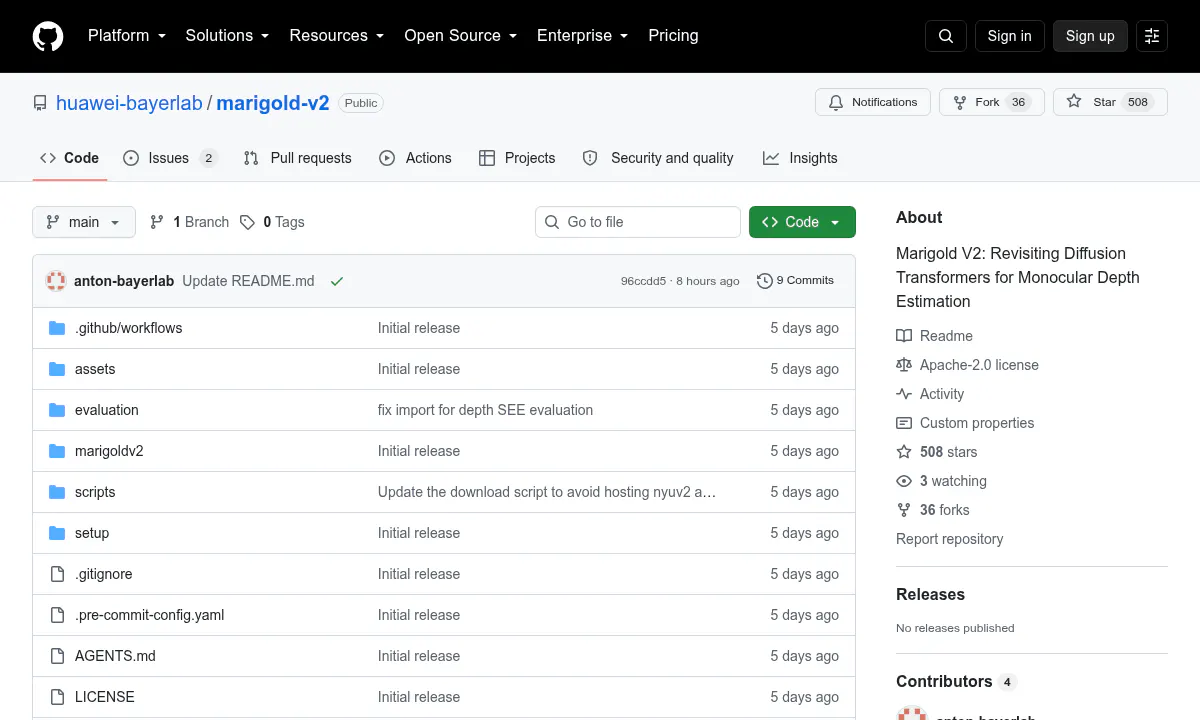View 1 Branch link
The width and height of the screenshot is (1200, 720).
coord(189,222)
